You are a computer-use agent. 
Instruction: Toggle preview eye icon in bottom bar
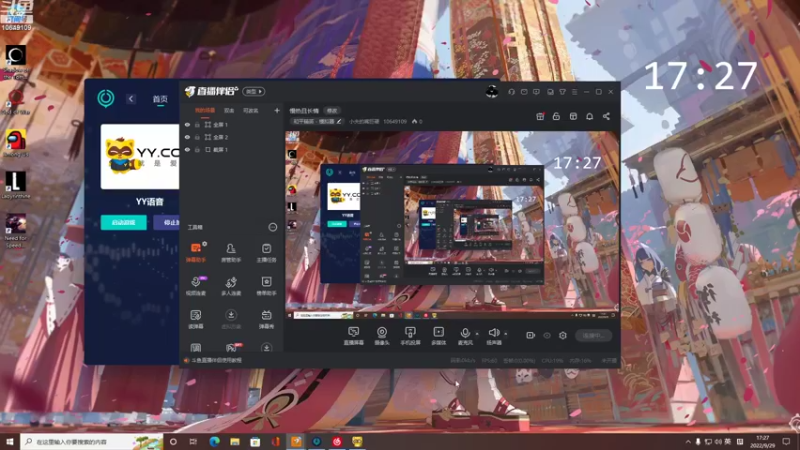tap(547, 335)
